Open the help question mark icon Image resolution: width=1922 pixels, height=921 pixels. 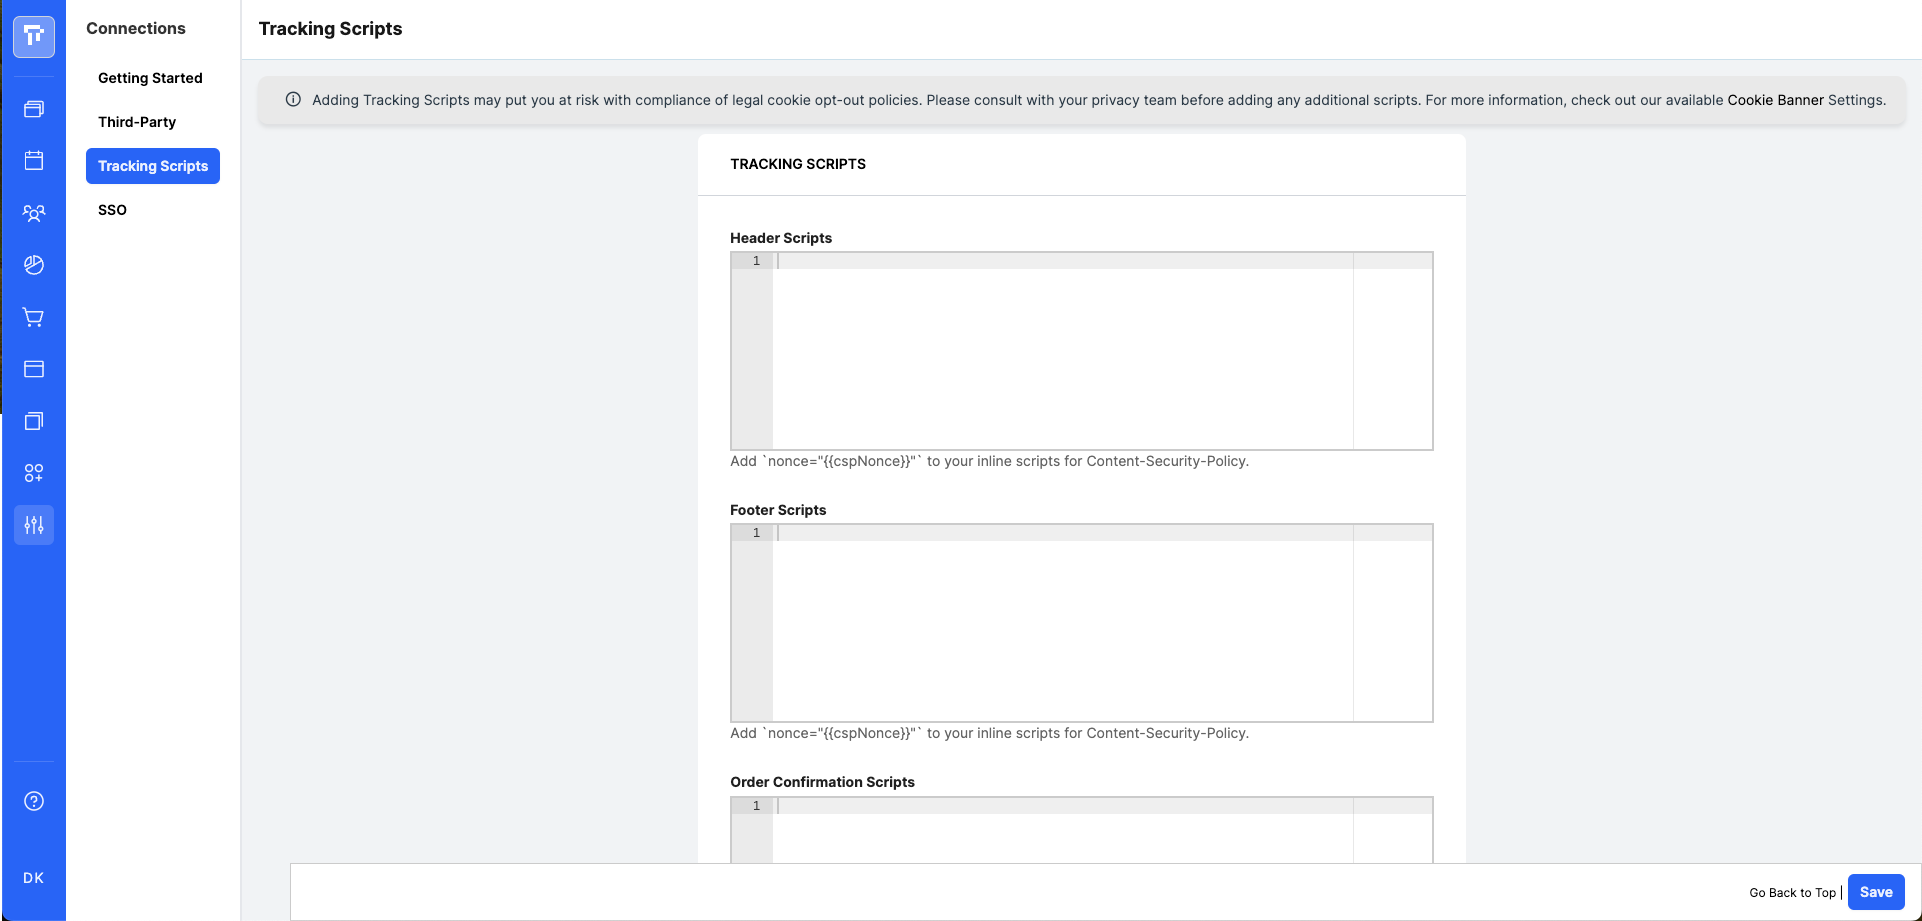(x=34, y=801)
